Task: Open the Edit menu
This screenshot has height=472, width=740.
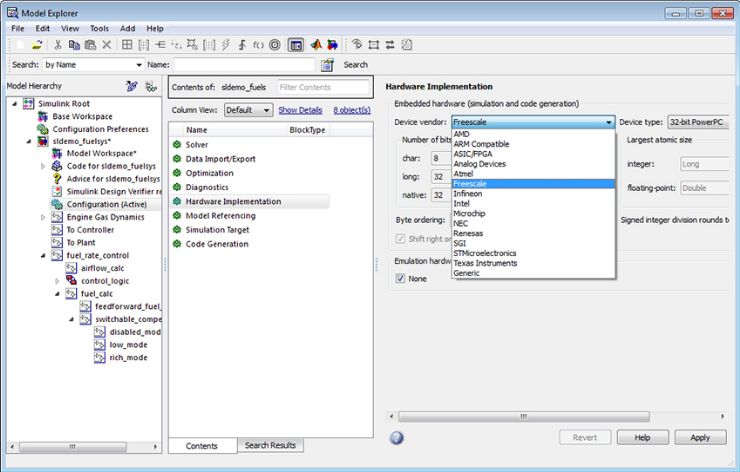Action: [x=42, y=28]
